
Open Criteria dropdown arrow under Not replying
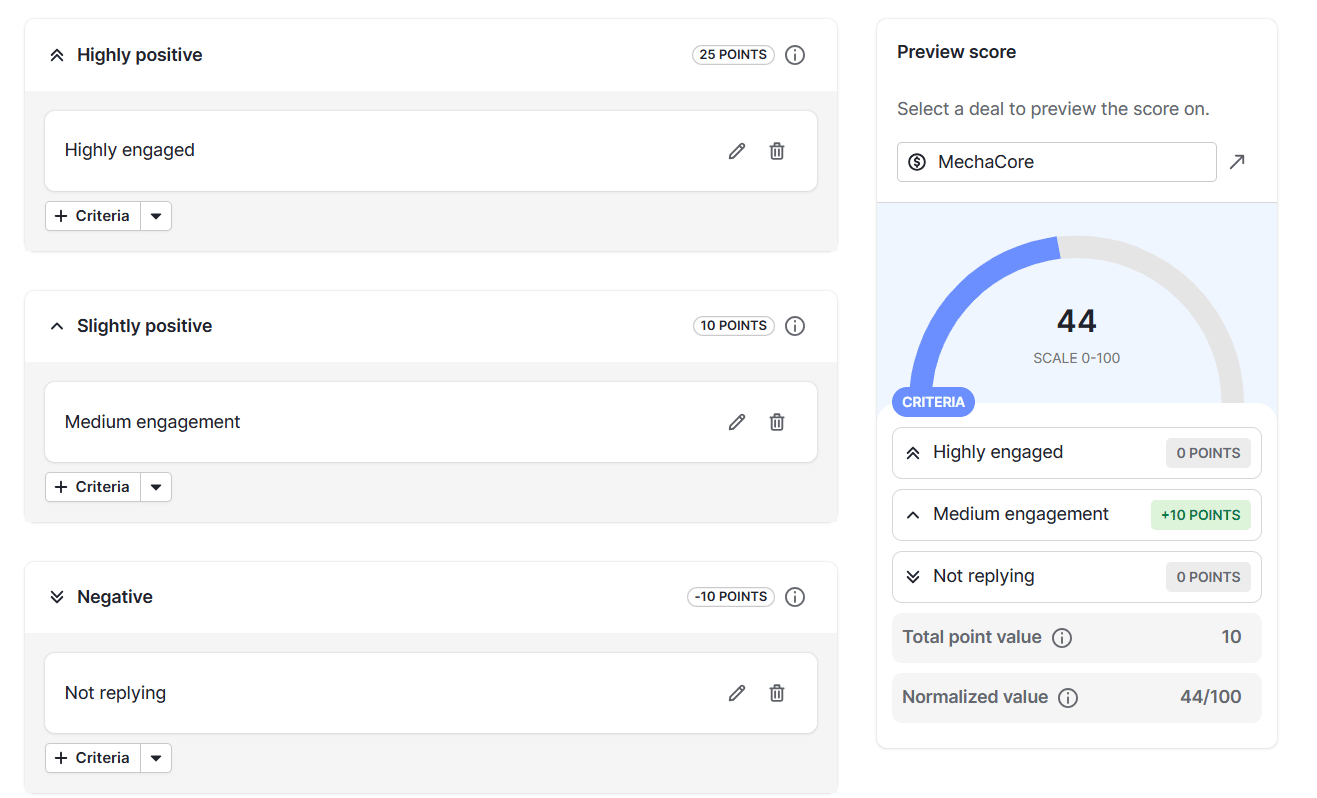tap(156, 758)
